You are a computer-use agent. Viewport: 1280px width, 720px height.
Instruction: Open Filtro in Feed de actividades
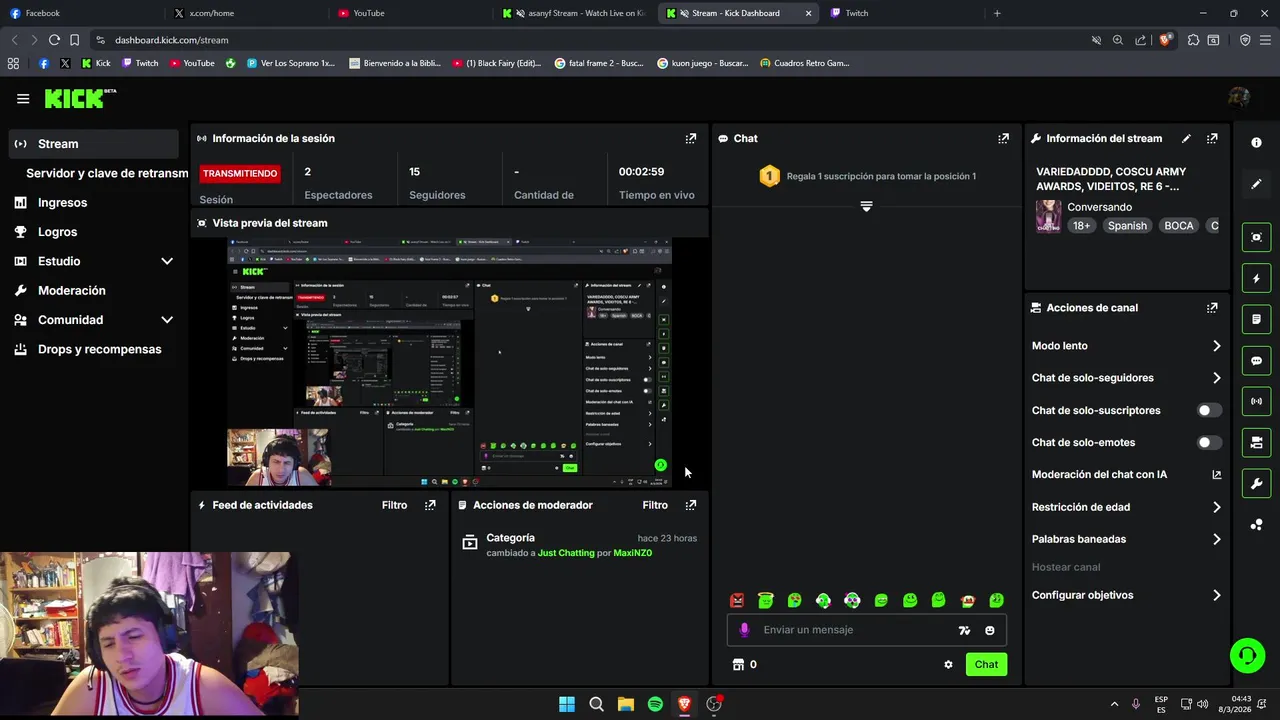click(x=394, y=505)
